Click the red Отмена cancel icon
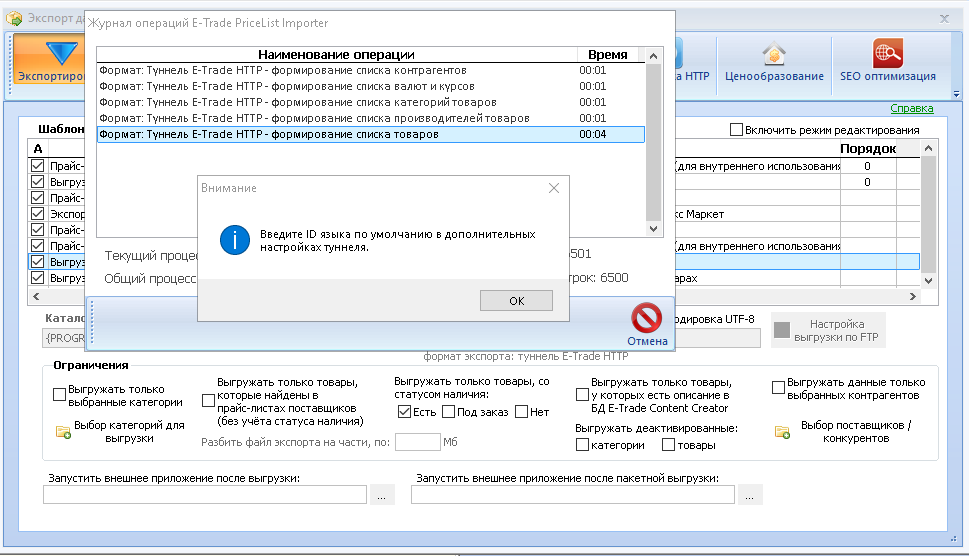This screenshot has width=969, height=556. [646, 318]
